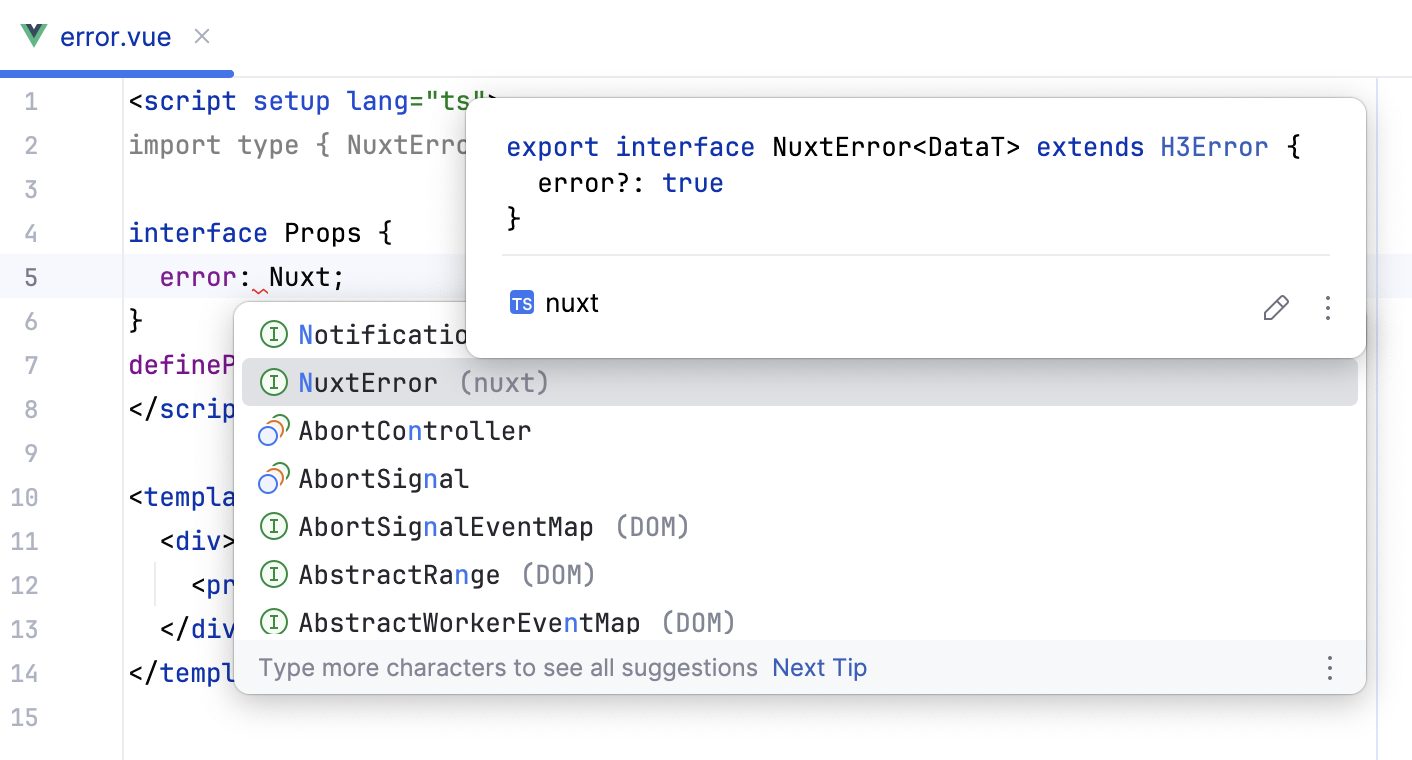Click the Next Tip link
Viewport: 1412px width, 760px height.
pos(819,667)
